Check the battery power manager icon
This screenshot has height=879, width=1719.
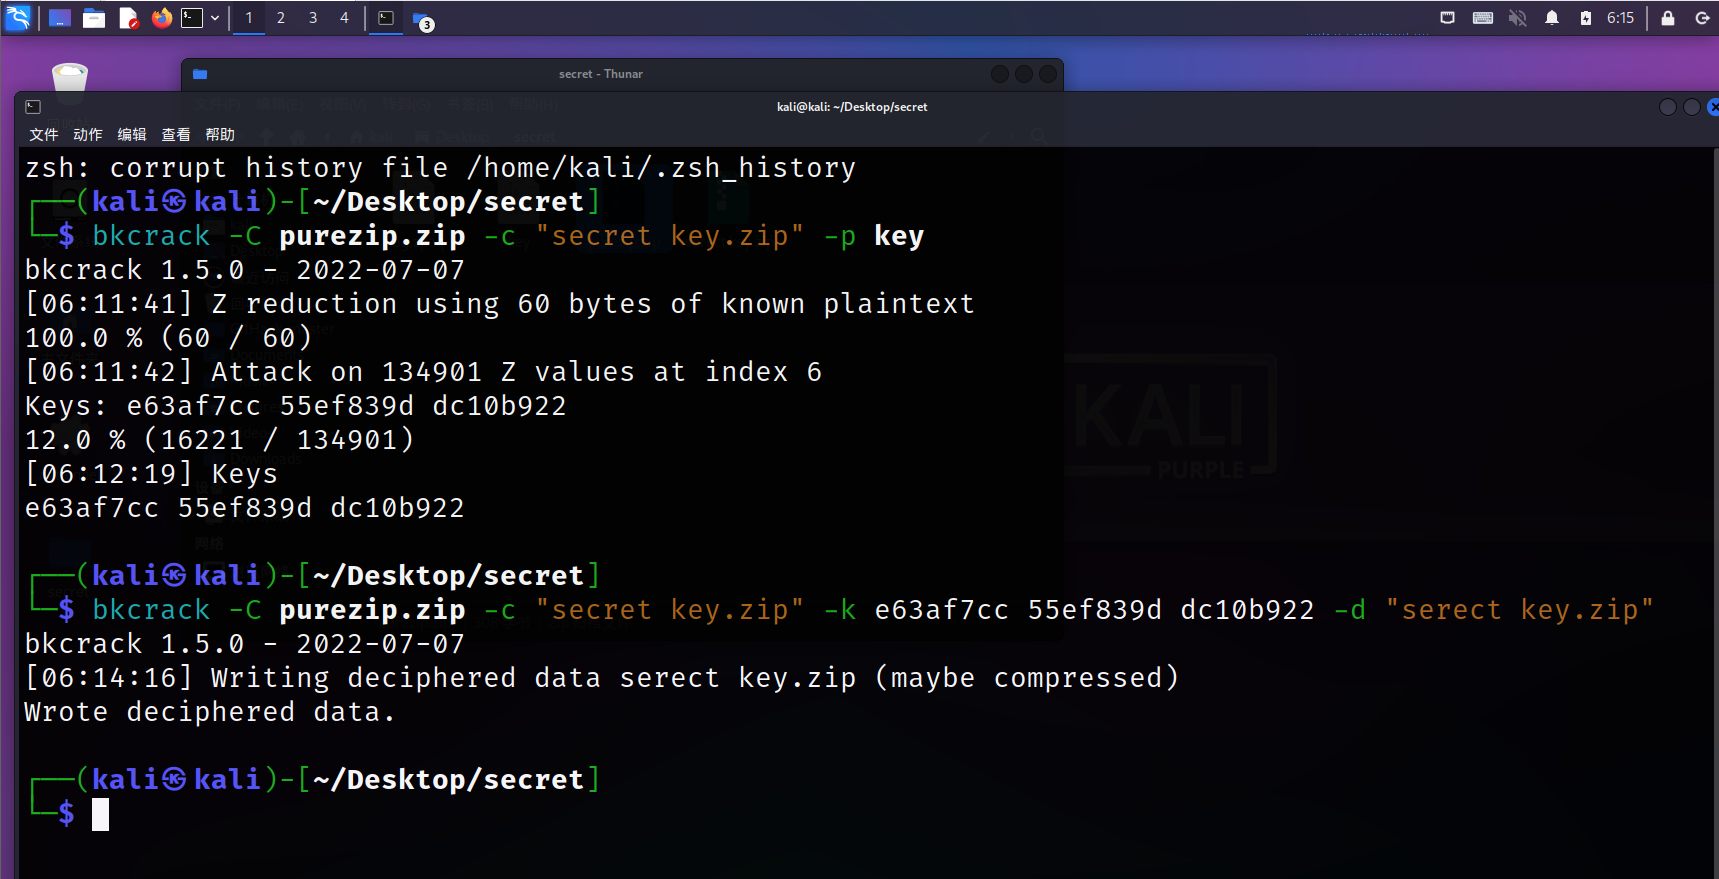(1586, 18)
